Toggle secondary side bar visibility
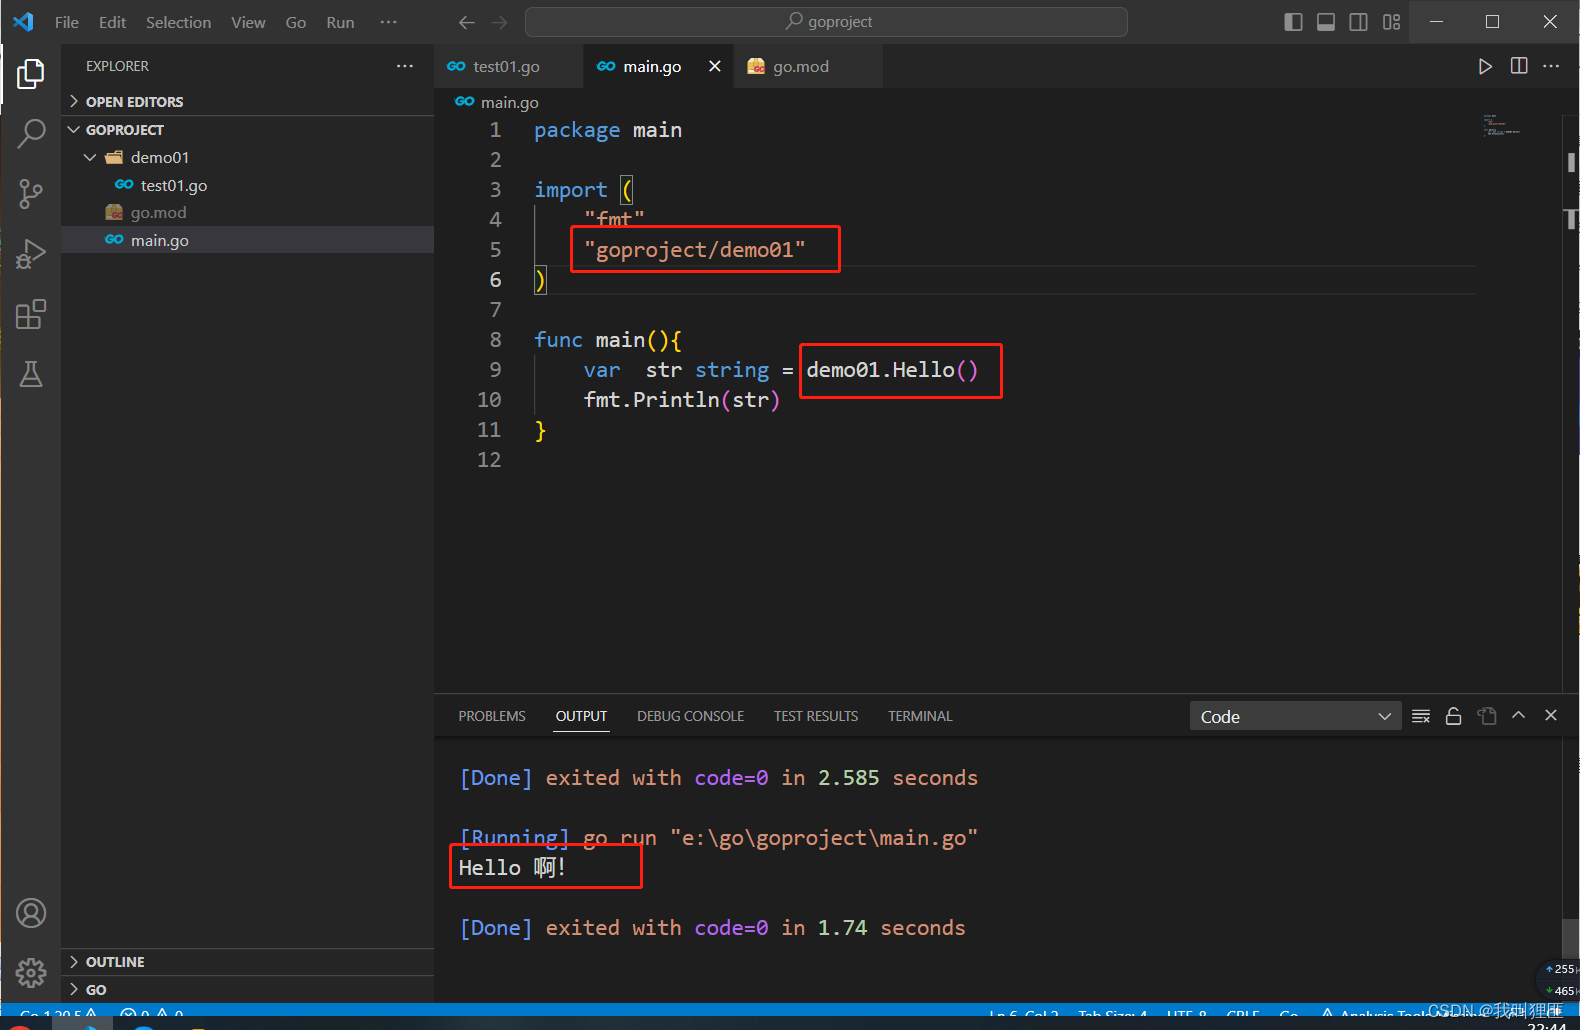 (x=1358, y=22)
